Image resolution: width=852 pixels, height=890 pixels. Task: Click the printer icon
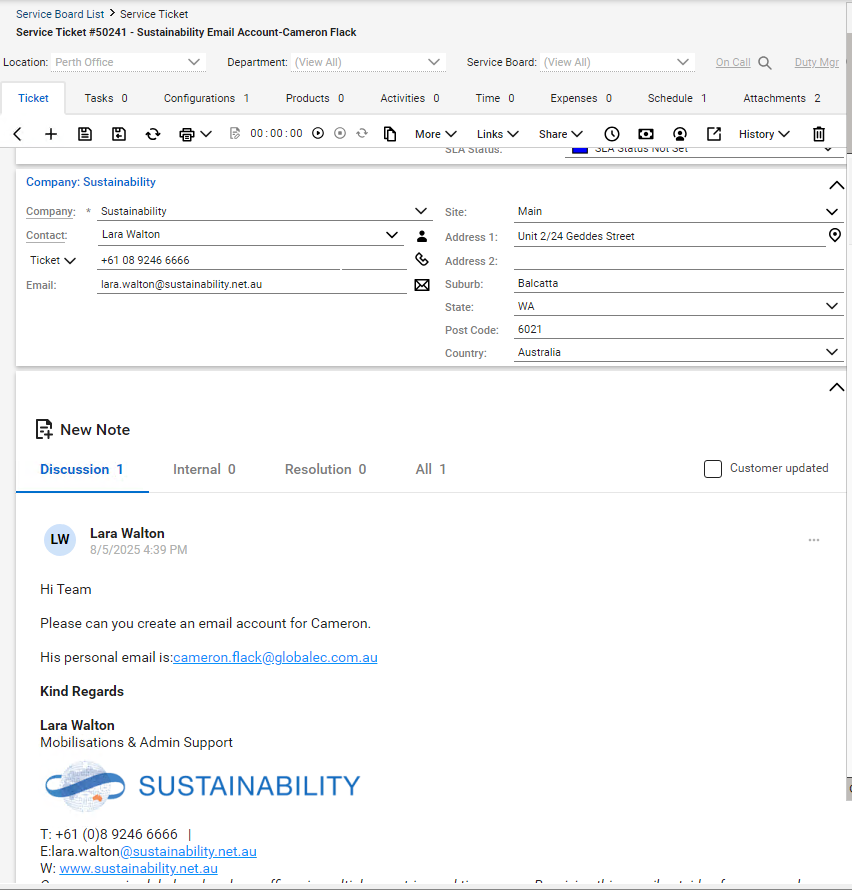coord(187,135)
